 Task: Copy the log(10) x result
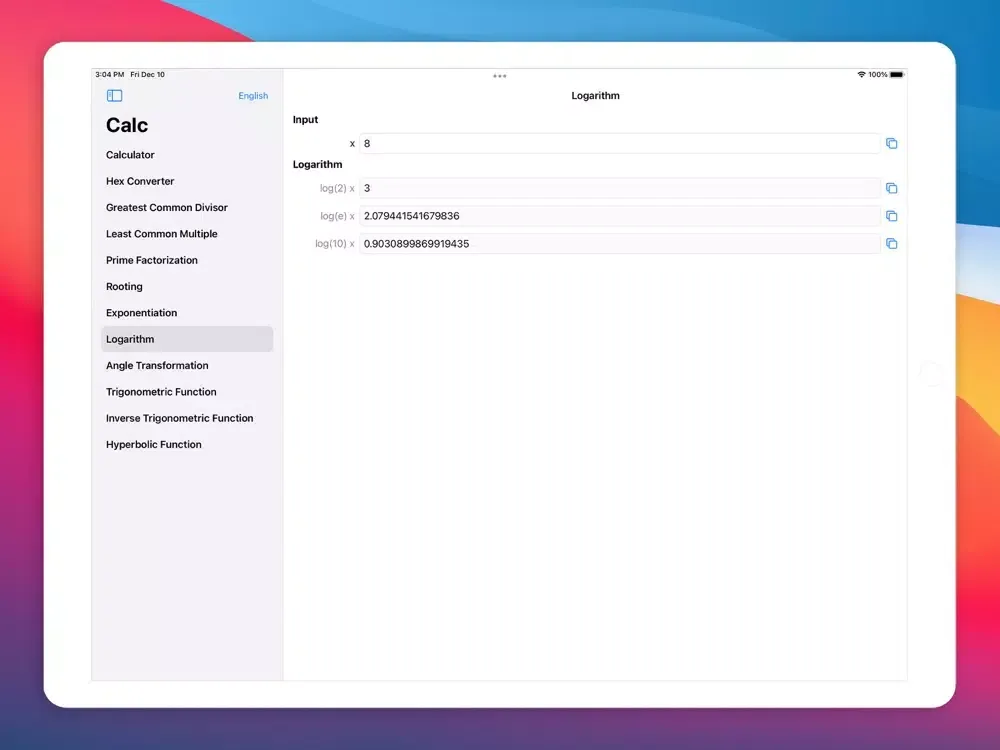[x=892, y=244]
